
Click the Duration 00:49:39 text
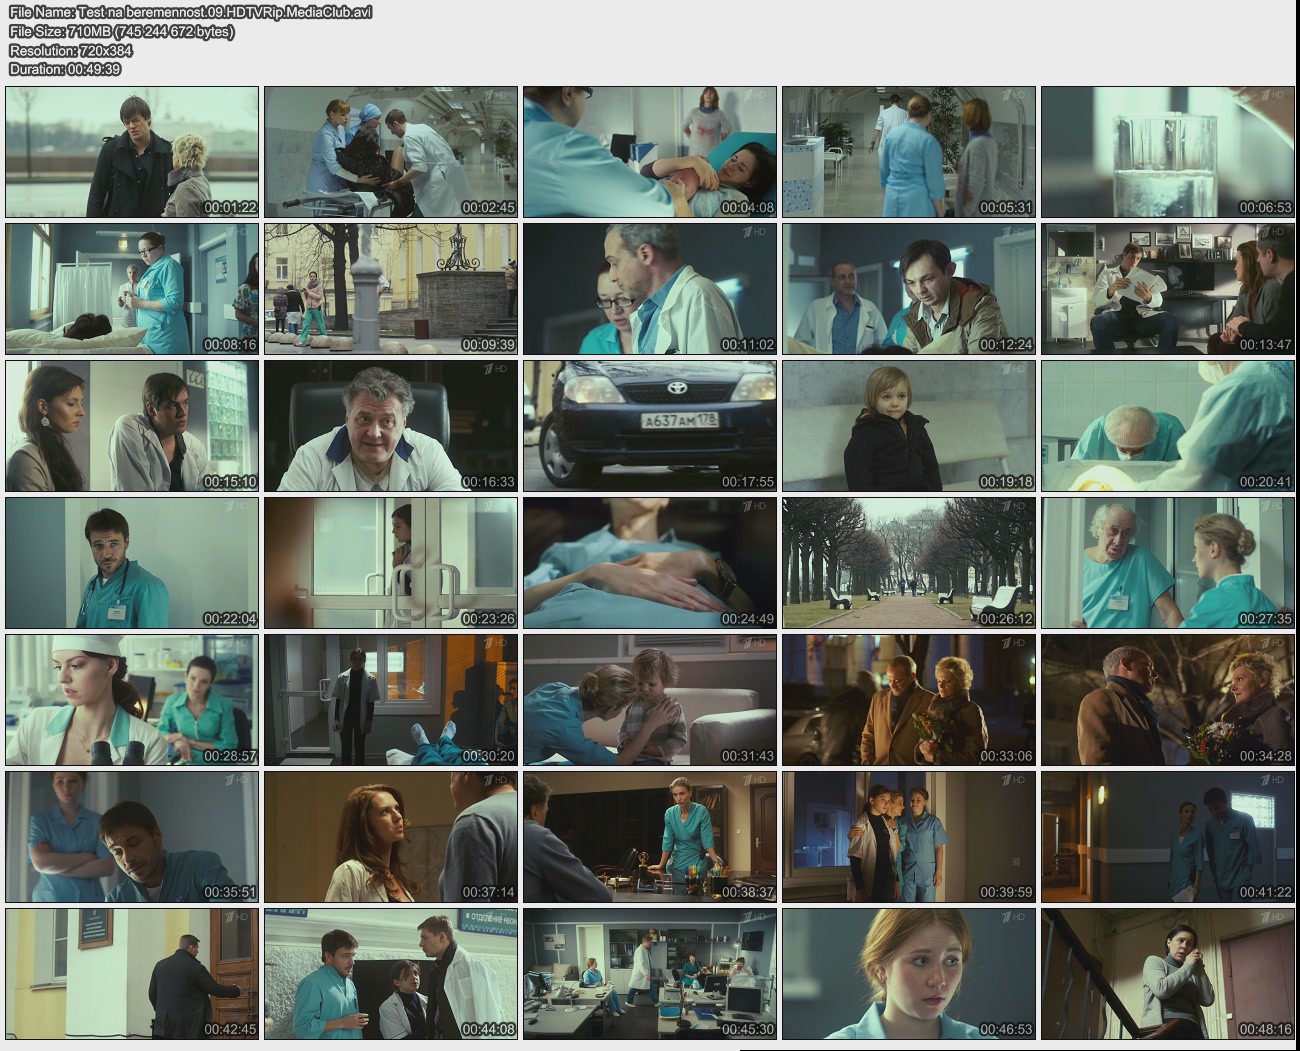pos(64,69)
